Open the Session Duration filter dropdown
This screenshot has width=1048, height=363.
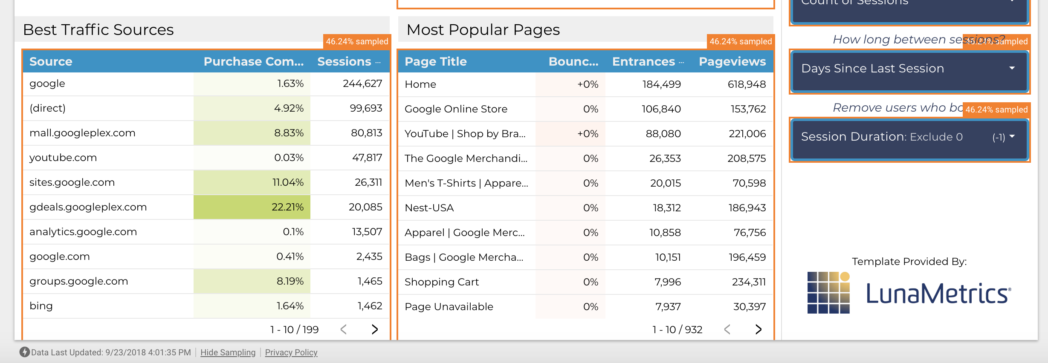(909, 137)
